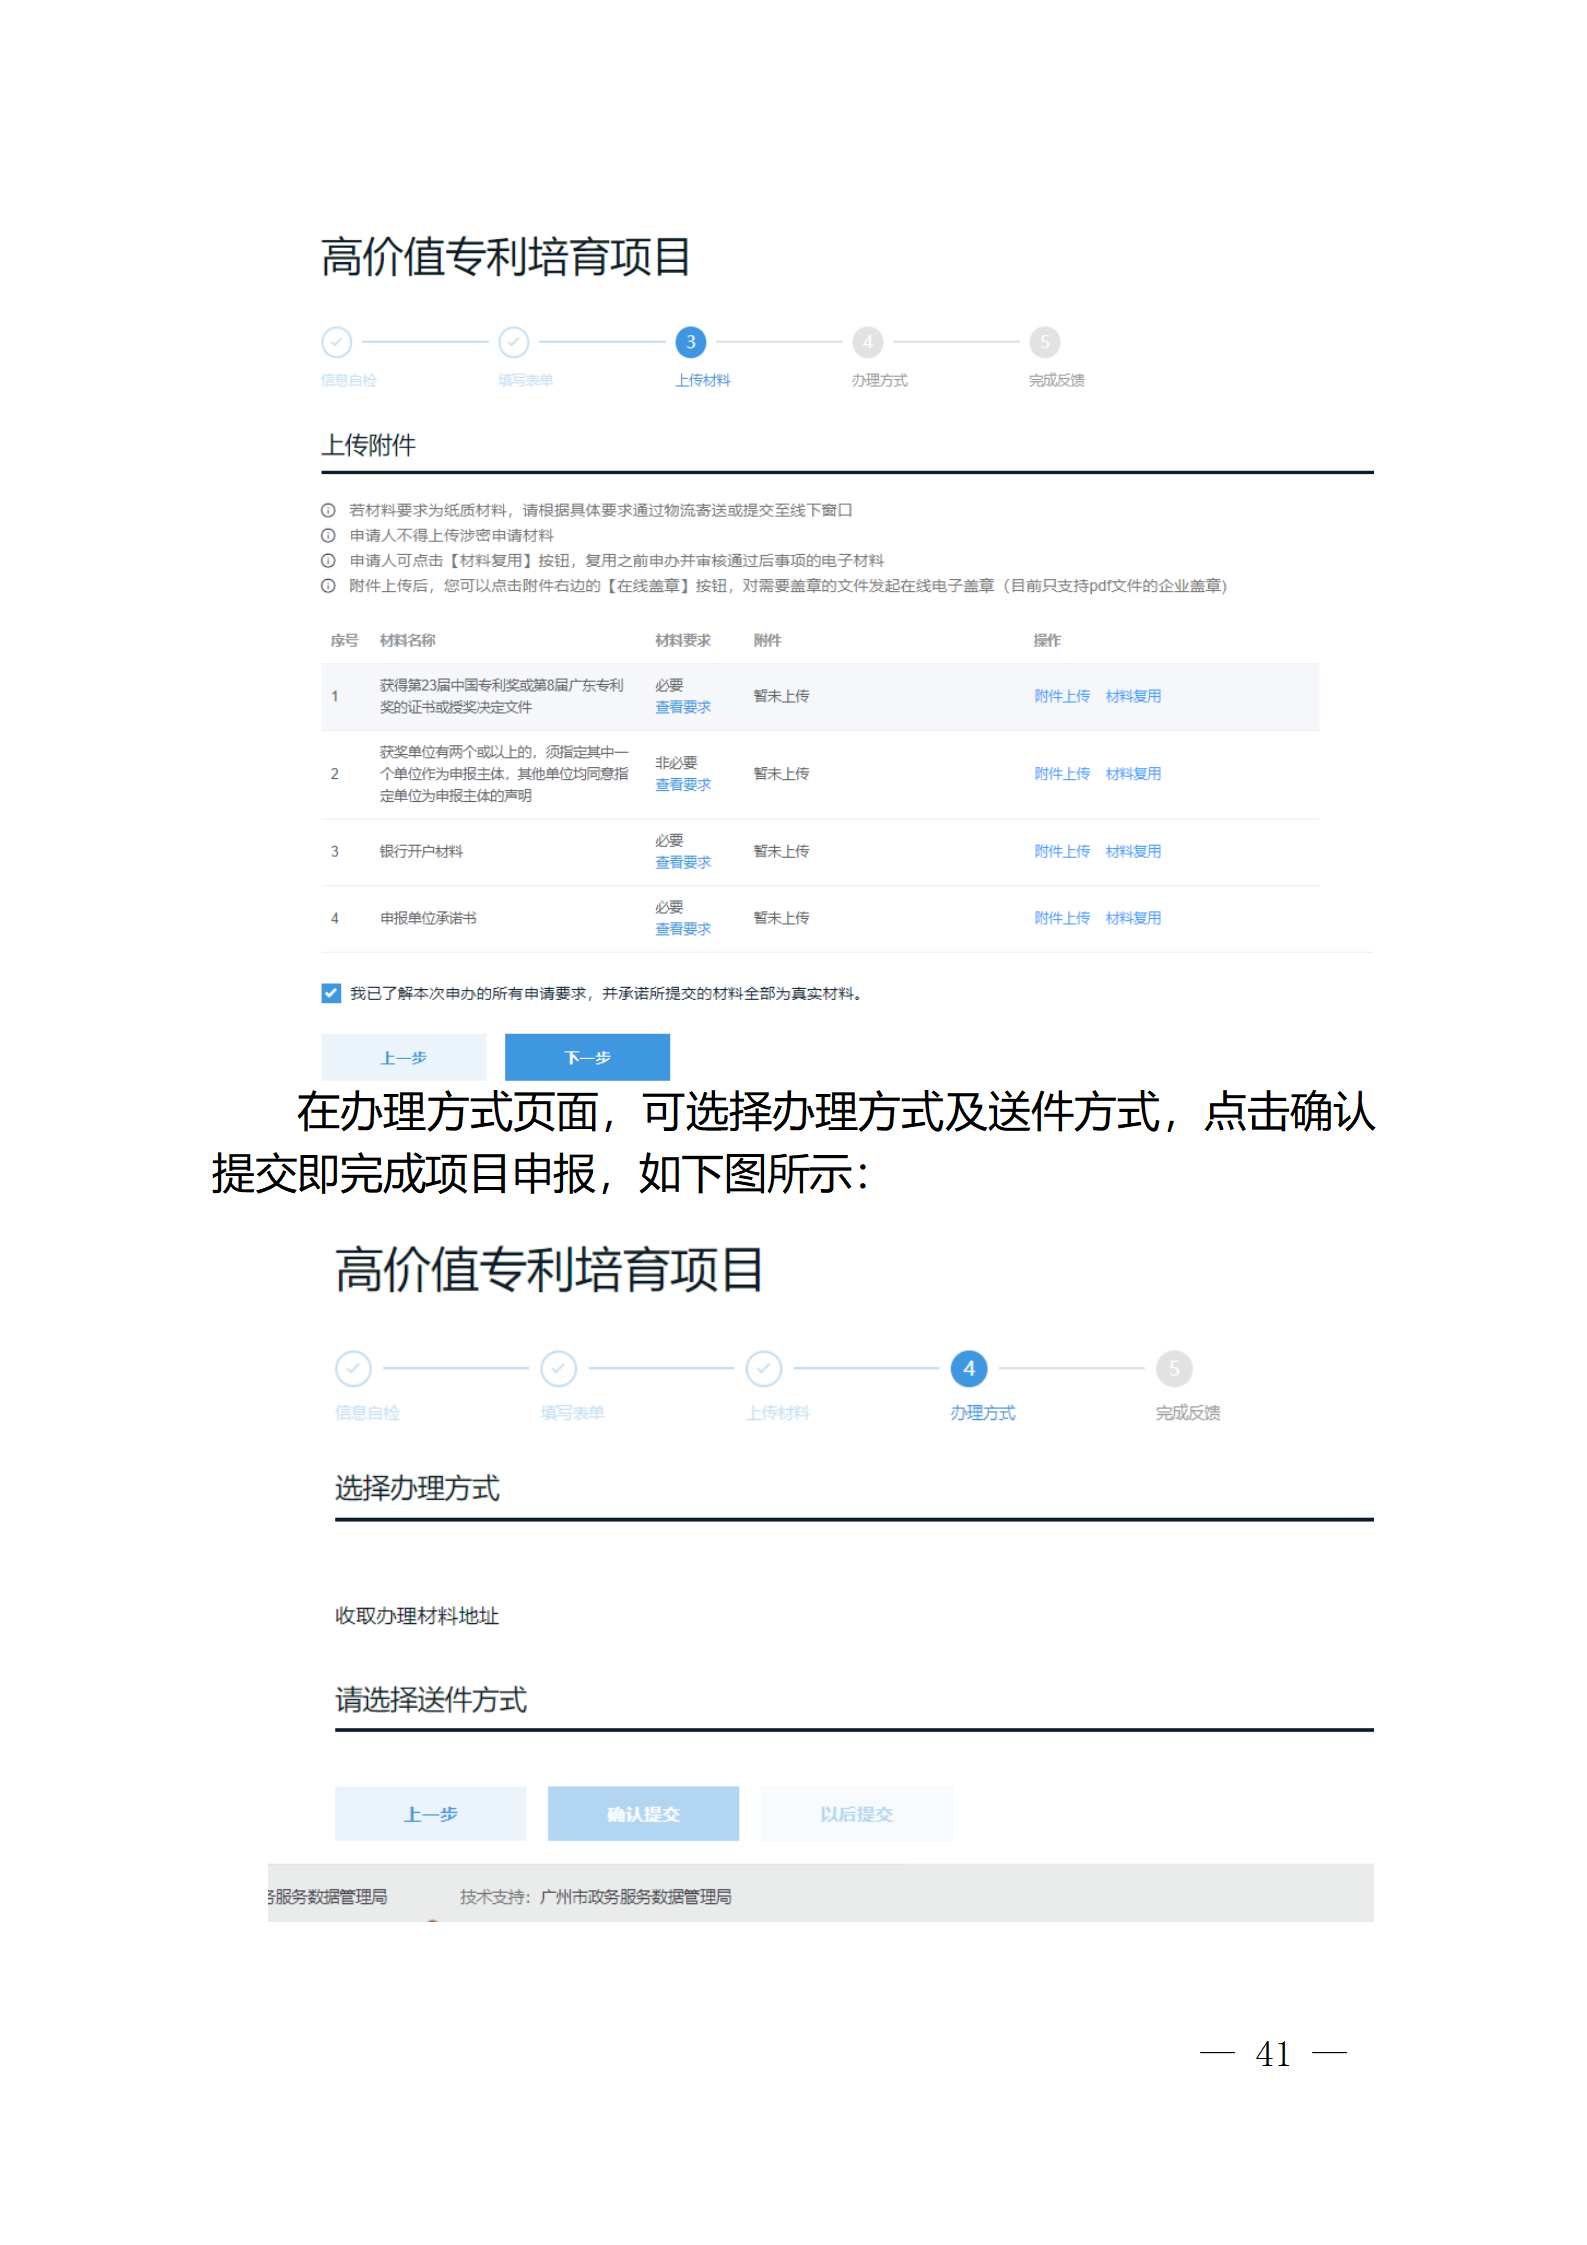Select 完成反馈 step label in lower wizard
This screenshot has width=1587, height=2245.
pos(1187,1412)
